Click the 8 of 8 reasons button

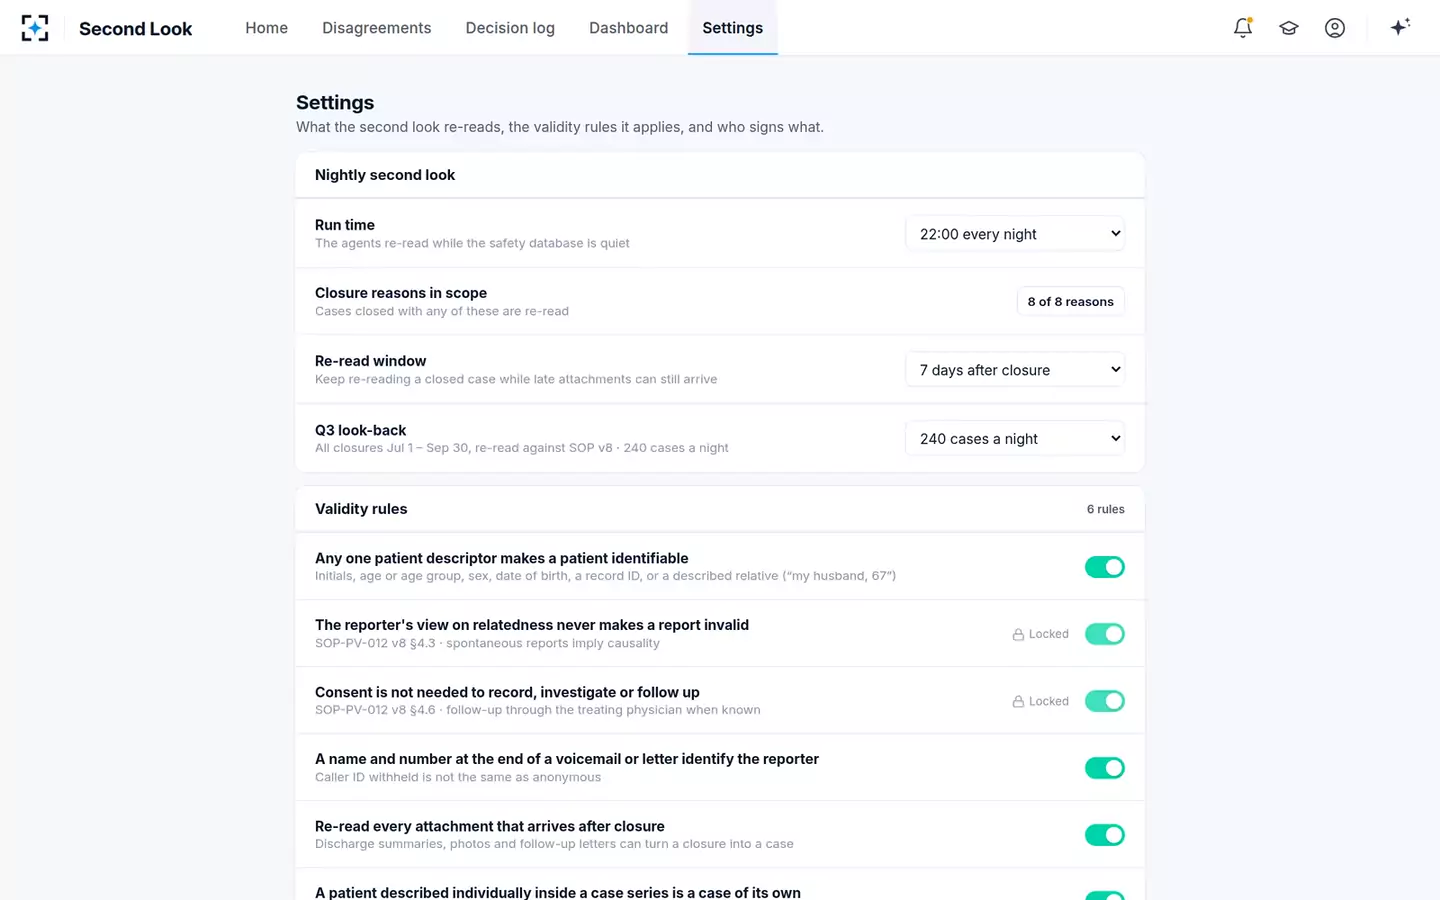1070,301
